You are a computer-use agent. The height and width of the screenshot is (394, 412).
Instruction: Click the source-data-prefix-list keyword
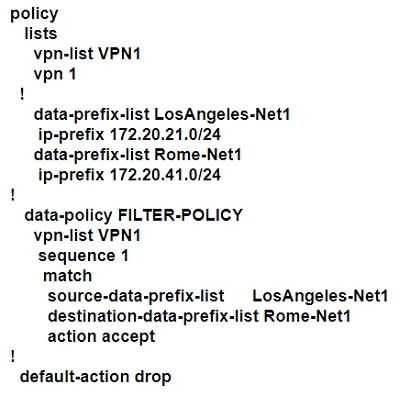(x=136, y=296)
